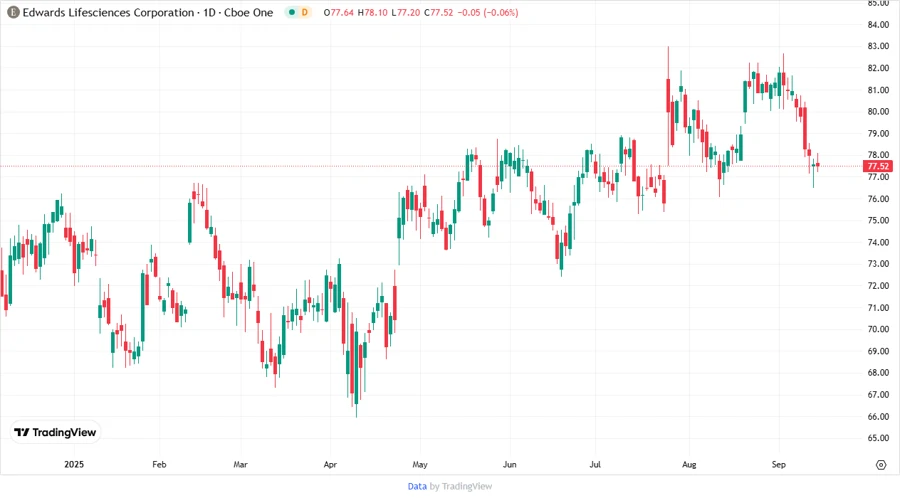Click the May time axis label
The width and height of the screenshot is (900, 498).
(420, 464)
